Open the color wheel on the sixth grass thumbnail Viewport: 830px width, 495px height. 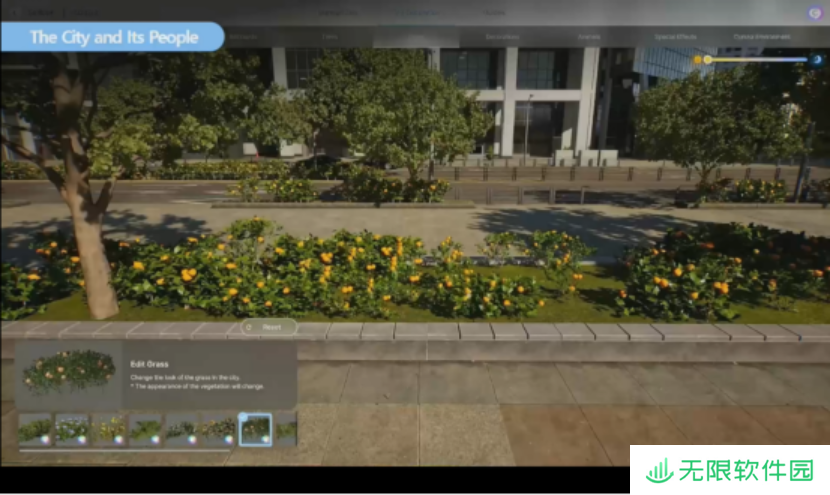pyautogui.click(x=229, y=439)
